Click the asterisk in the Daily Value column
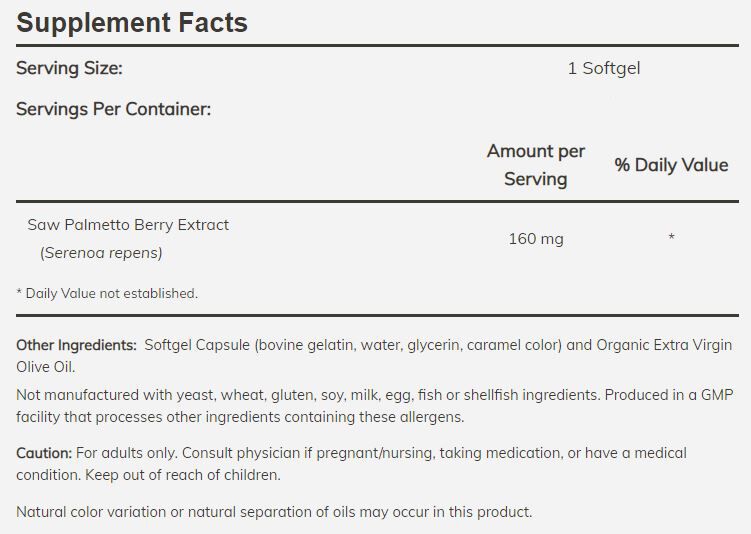 tap(671, 238)
